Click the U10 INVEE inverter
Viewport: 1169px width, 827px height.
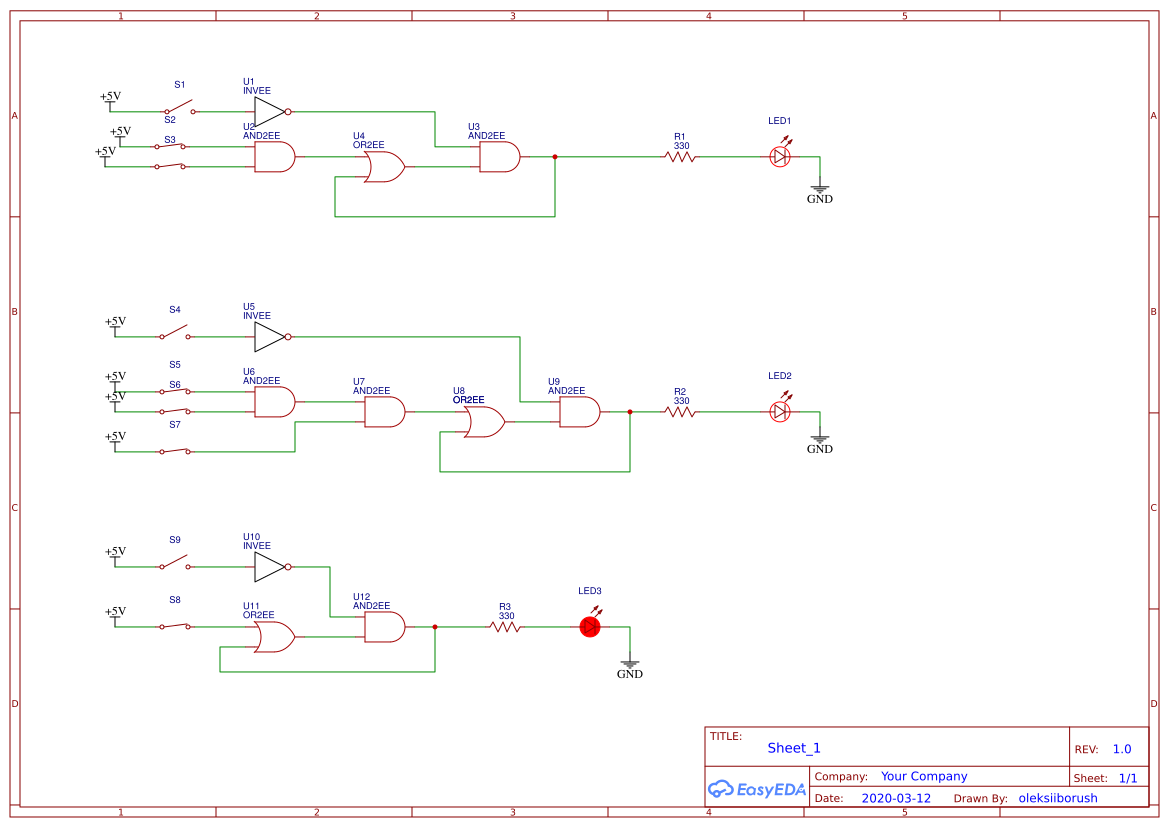(x=270, y=567)
